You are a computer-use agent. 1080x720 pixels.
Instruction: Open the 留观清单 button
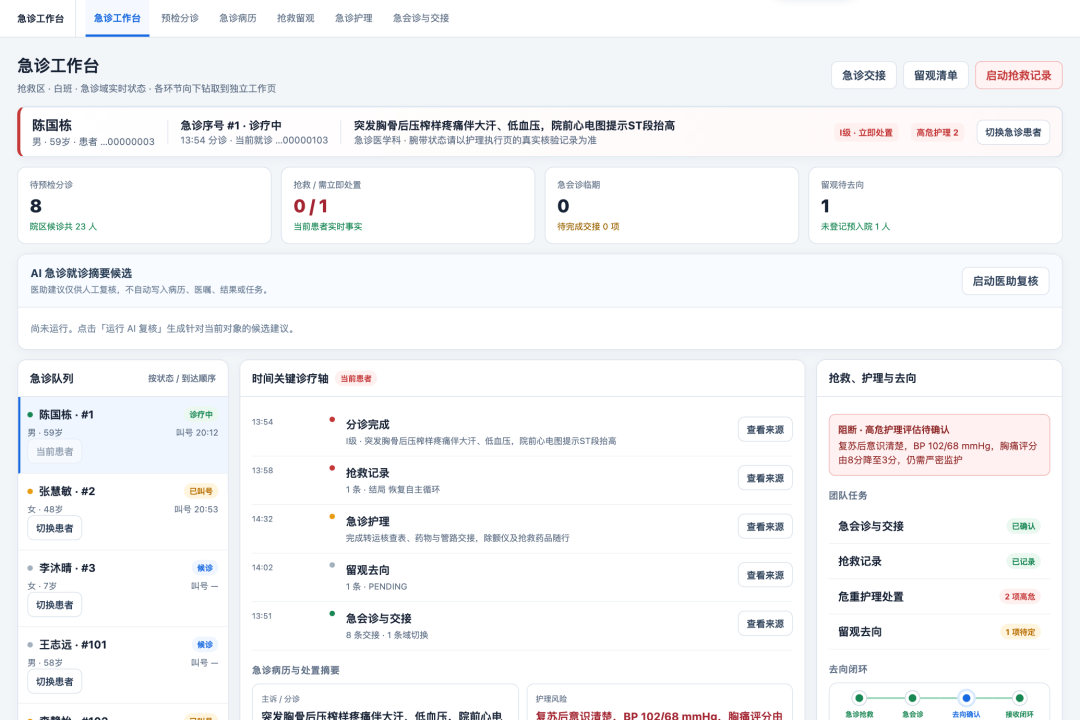[935, 75]
